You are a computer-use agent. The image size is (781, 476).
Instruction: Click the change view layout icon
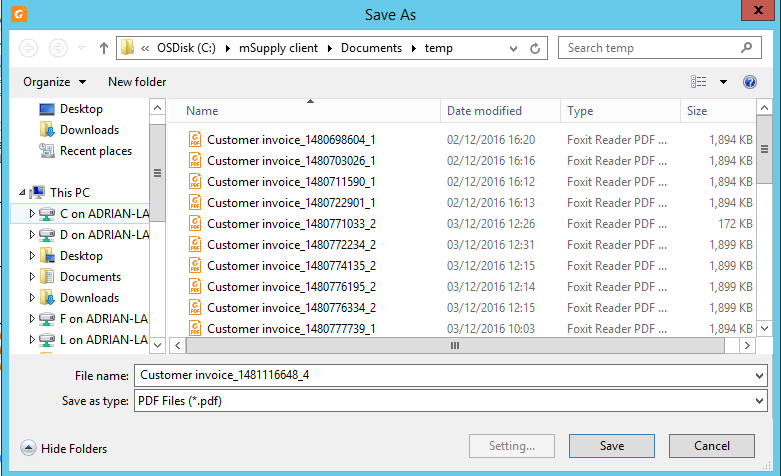pyautogui.click(x=699, y=82)
